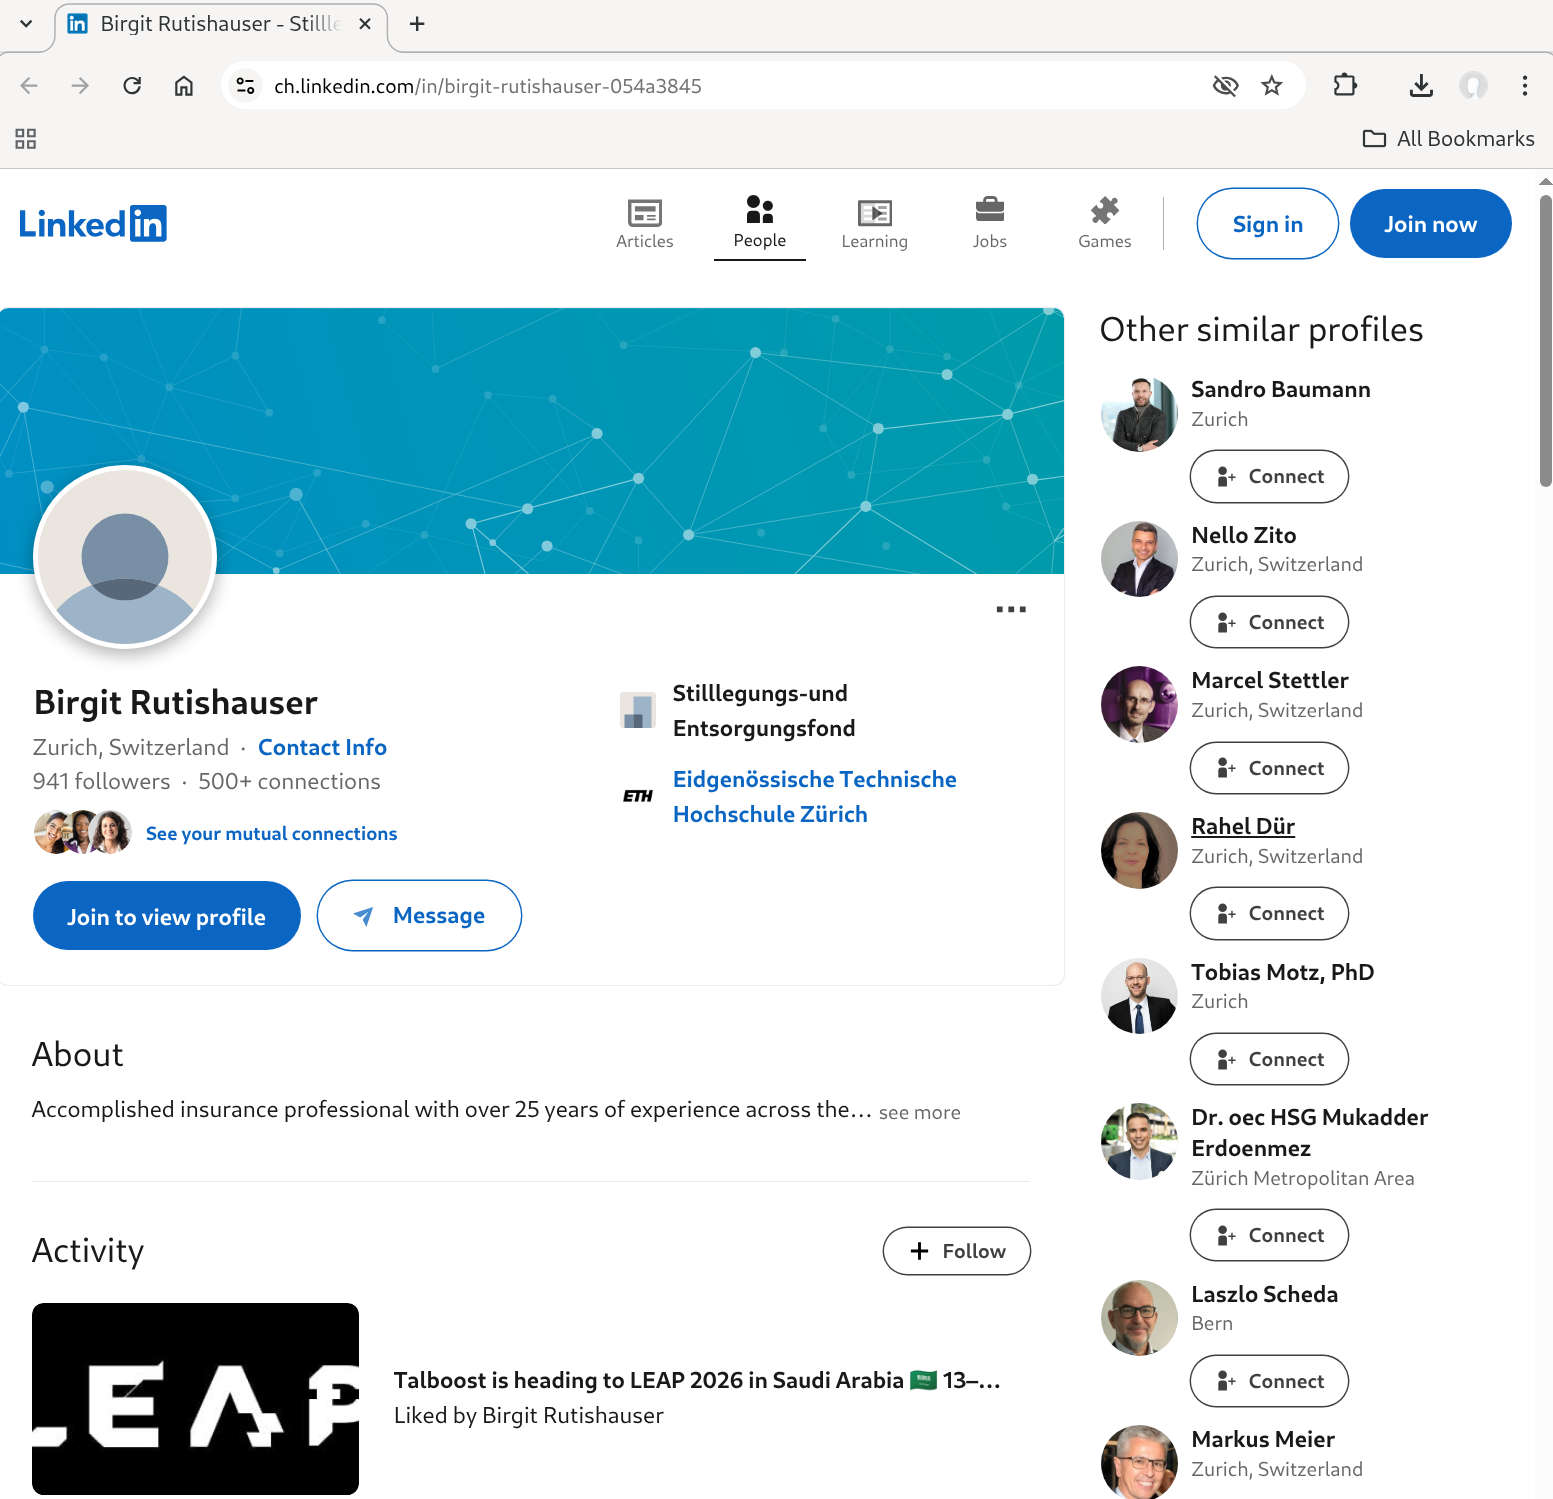1553x1499 pixels.
Task: Select the People navigation tab
Action: [x=759, y=223]
